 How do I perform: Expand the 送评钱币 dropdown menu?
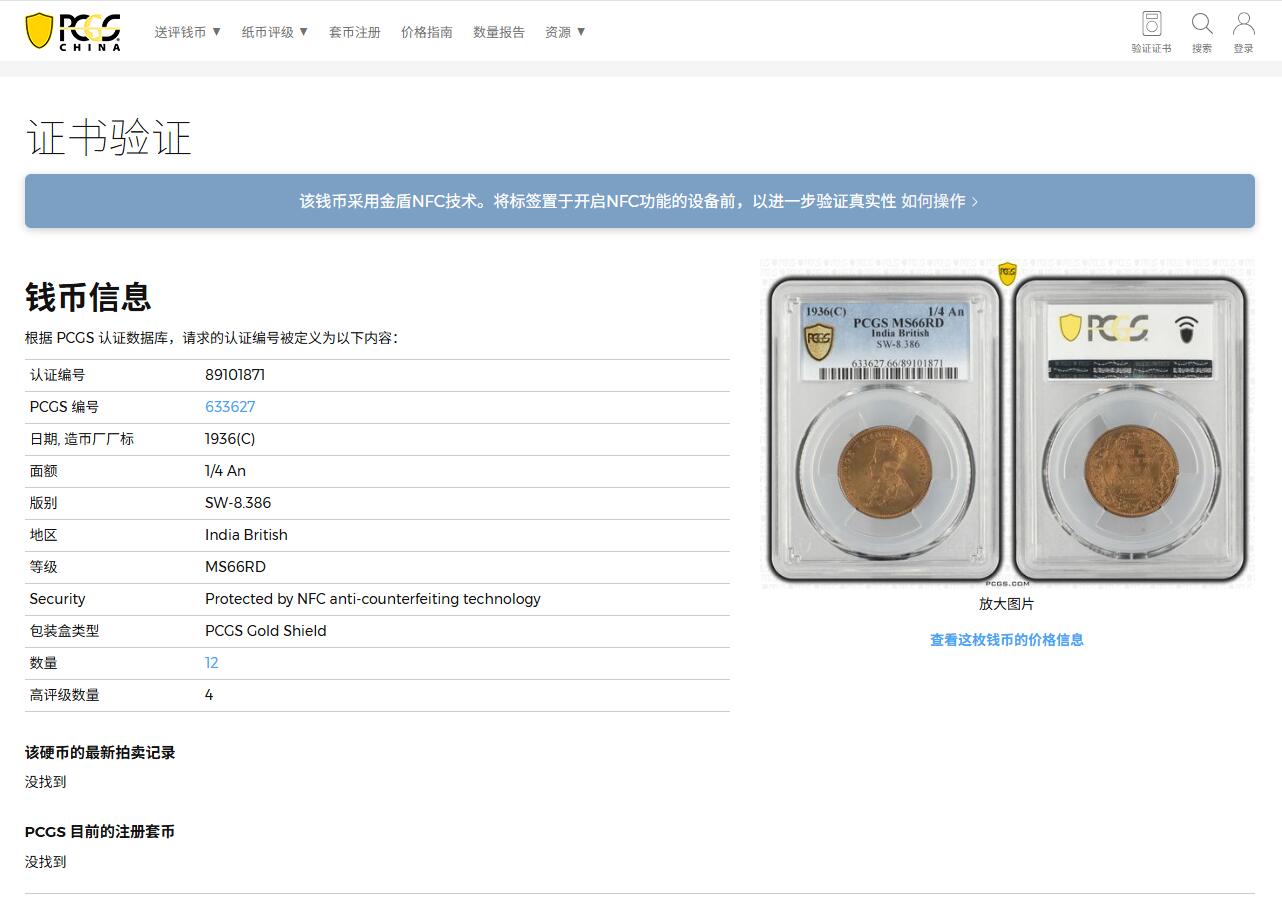click(x=188, y=32)
